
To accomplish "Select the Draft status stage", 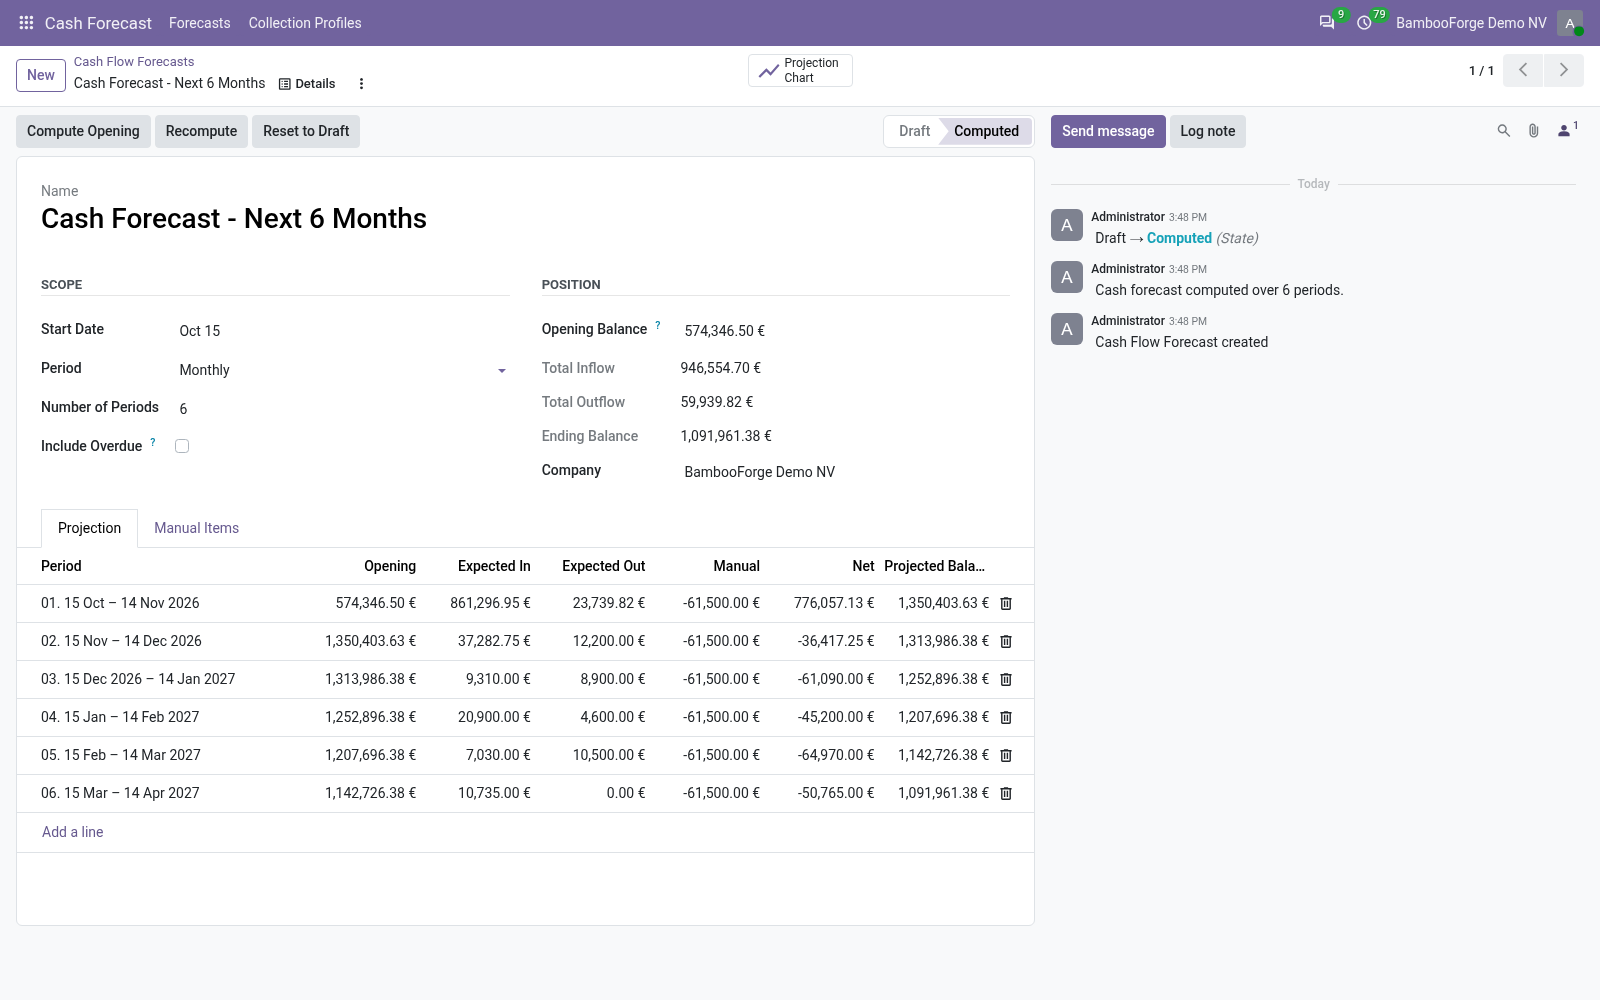I will [x=914, y=131].
